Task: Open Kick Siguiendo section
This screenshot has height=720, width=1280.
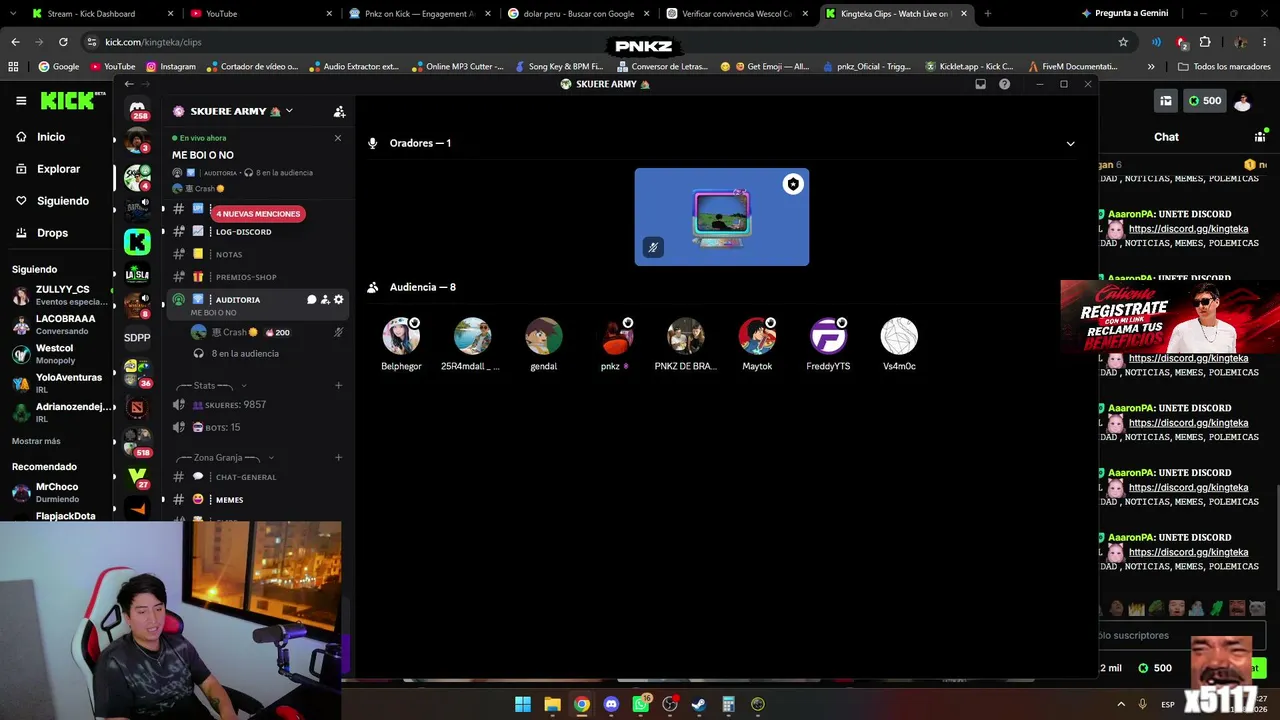Action: coord(63,201)
